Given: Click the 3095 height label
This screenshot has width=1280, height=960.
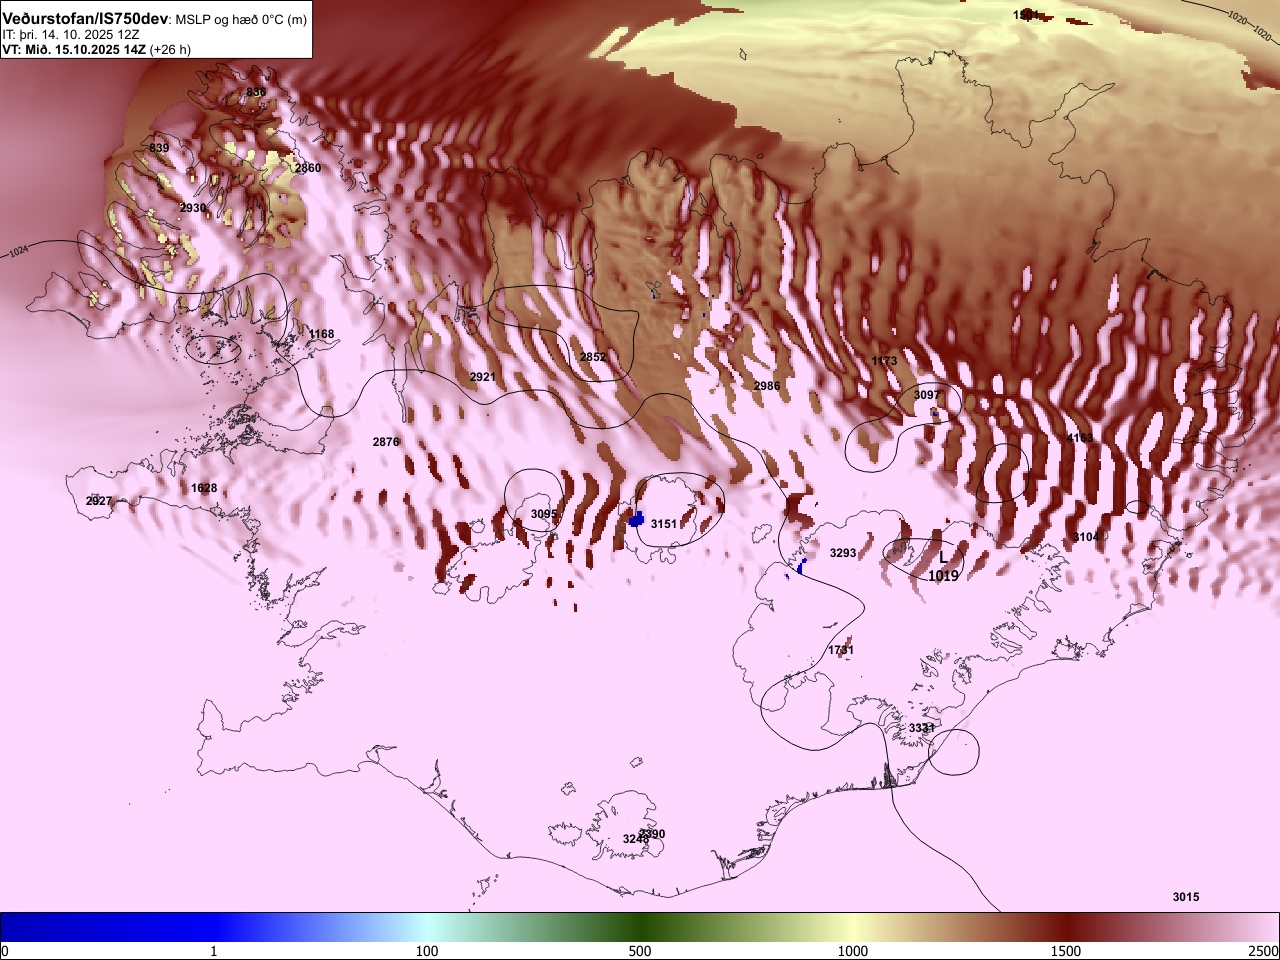Looking at the screenshot, I should pos(544,514).
